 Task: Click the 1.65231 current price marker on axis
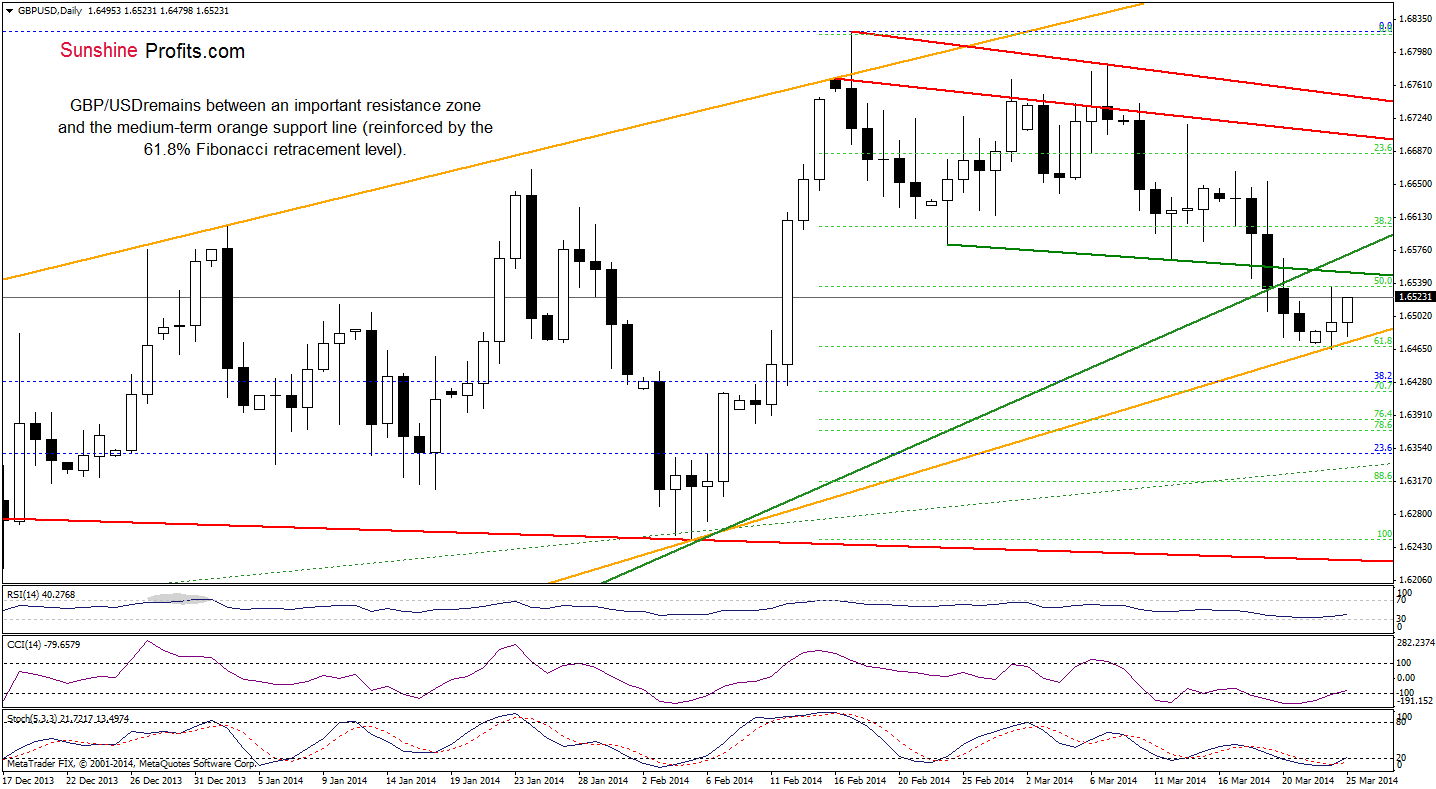1415,297
